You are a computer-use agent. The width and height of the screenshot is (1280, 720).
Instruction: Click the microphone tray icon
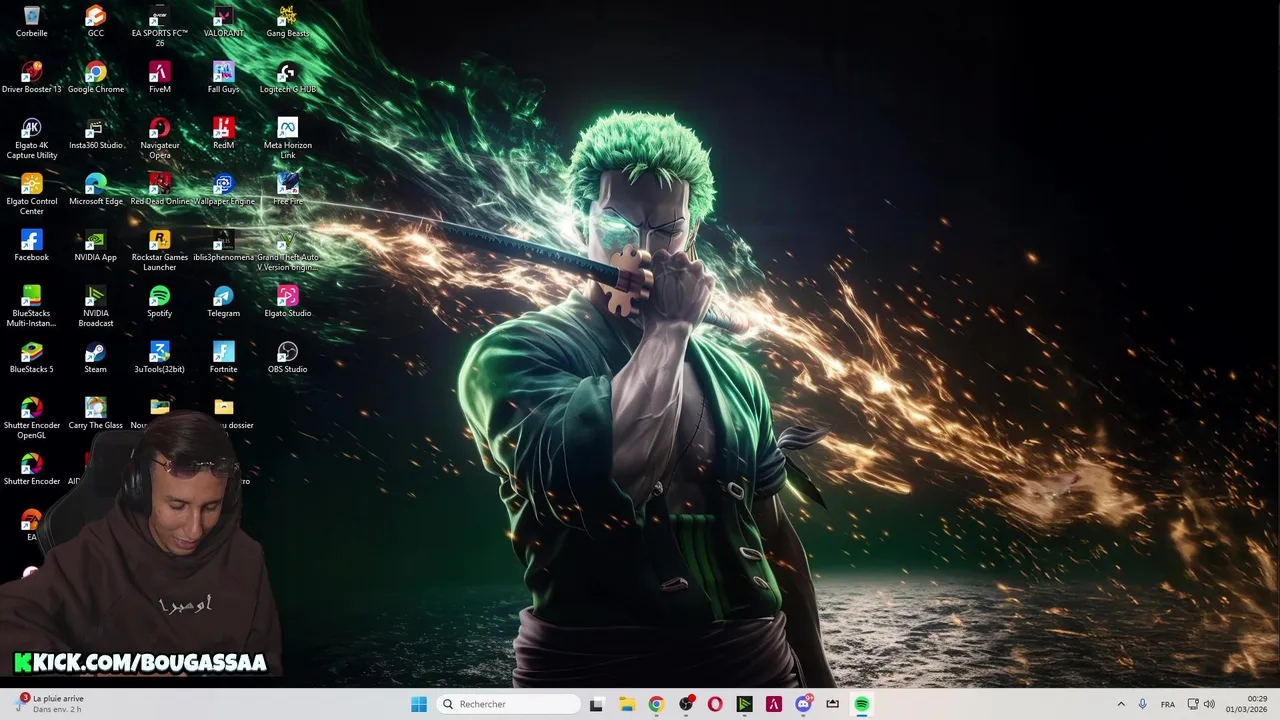coord(1143,704)
